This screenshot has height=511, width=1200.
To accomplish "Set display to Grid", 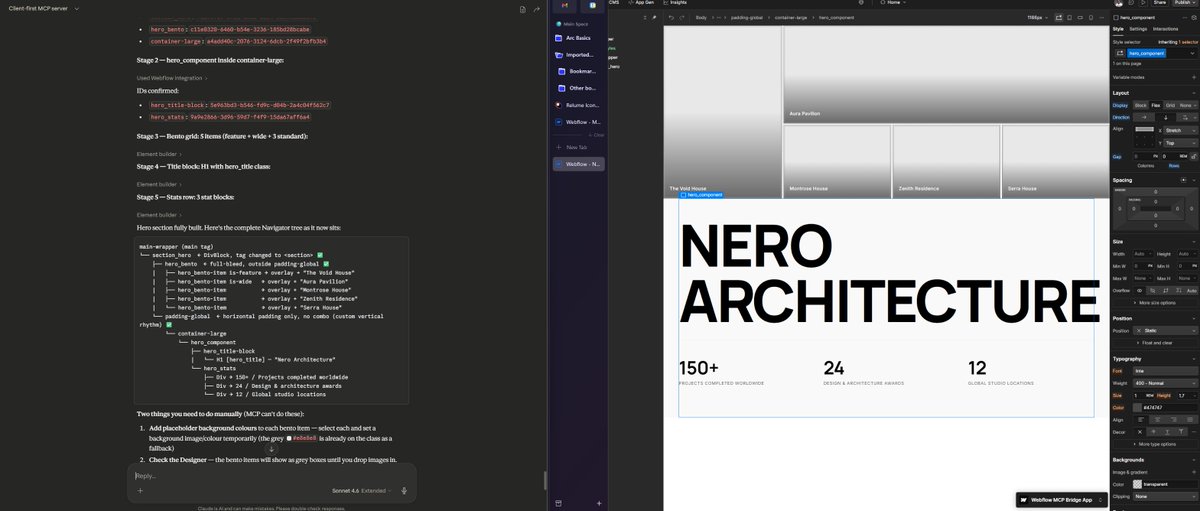I will [x=1170, y=105].
